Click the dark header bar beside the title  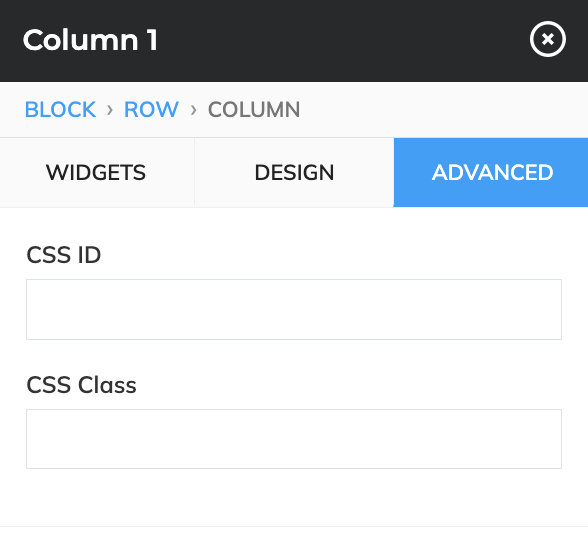[x=338, y=41]
